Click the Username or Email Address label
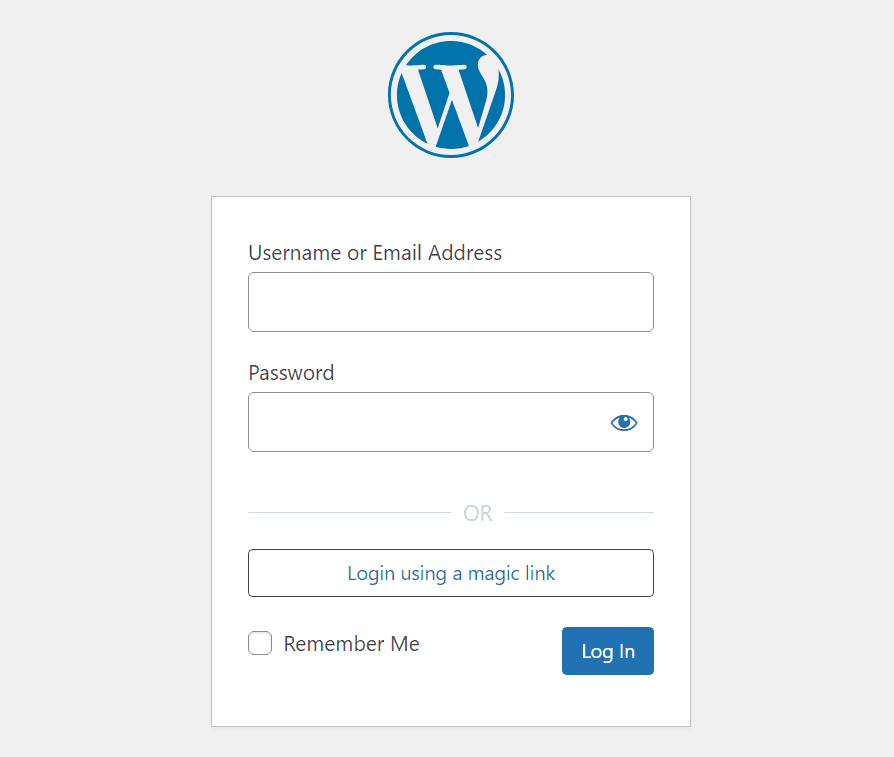Viewport: 894px width, 757px height. [x=375, y=253]
